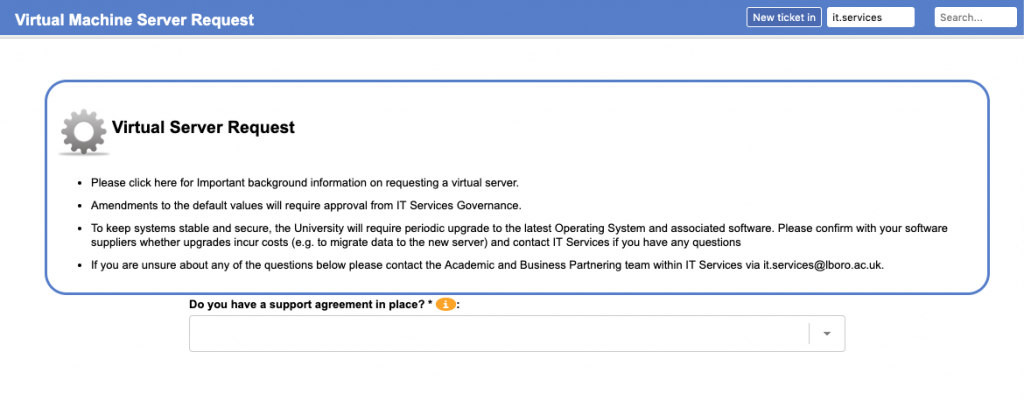Click the it.services@lboro.ac.uk email address
The width and height of the screenshot is (1024, 408).
coord(823,265)
